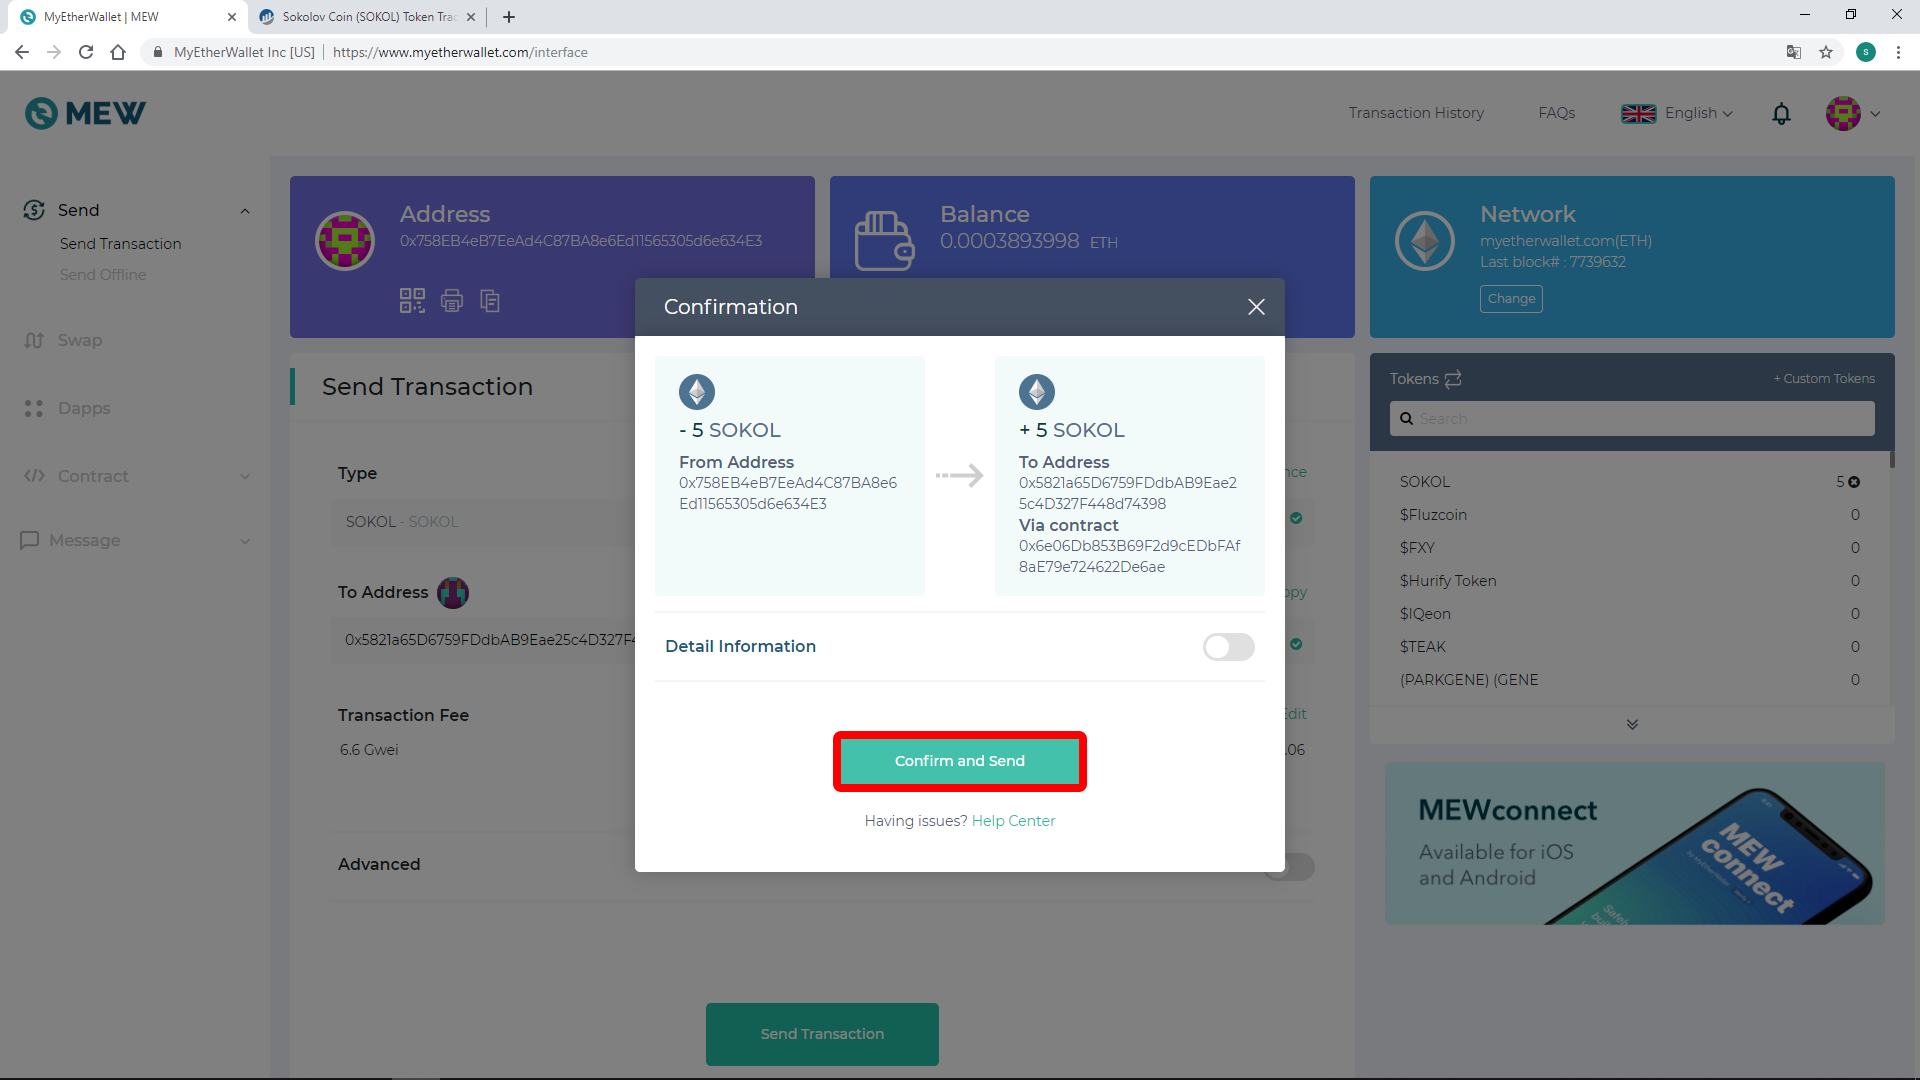This screenshot has width=1920, height=1080.
Task: Go back in browser
Action: tap(22, 52)
